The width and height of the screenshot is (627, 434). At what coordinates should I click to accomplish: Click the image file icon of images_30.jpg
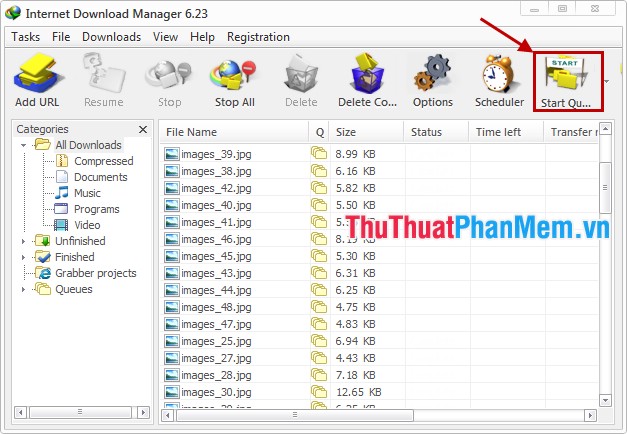172,392
